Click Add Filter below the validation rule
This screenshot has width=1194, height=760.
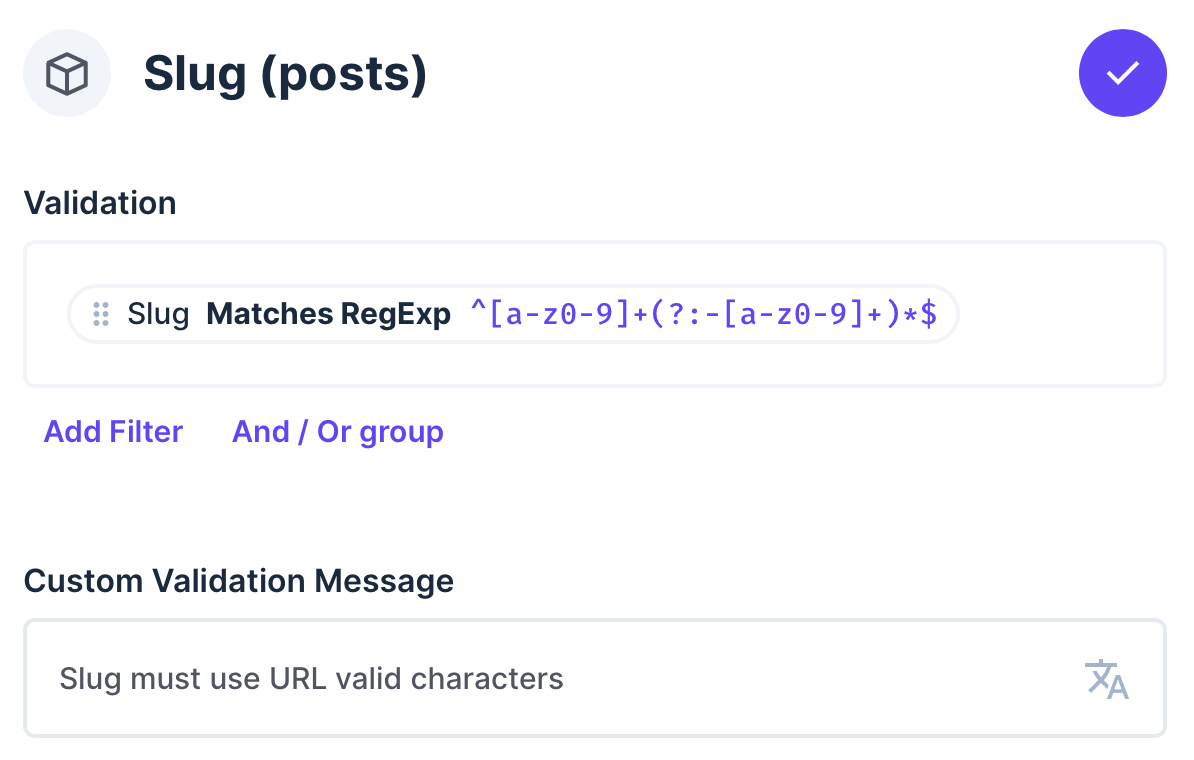click(x=113, y=431)
